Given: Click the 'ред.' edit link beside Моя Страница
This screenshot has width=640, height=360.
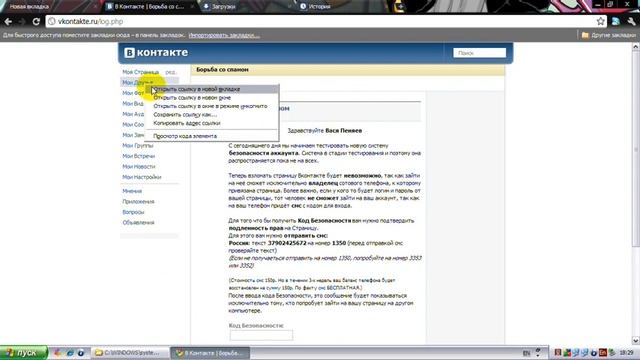Looking at the screenshot, I should point(170,72).
